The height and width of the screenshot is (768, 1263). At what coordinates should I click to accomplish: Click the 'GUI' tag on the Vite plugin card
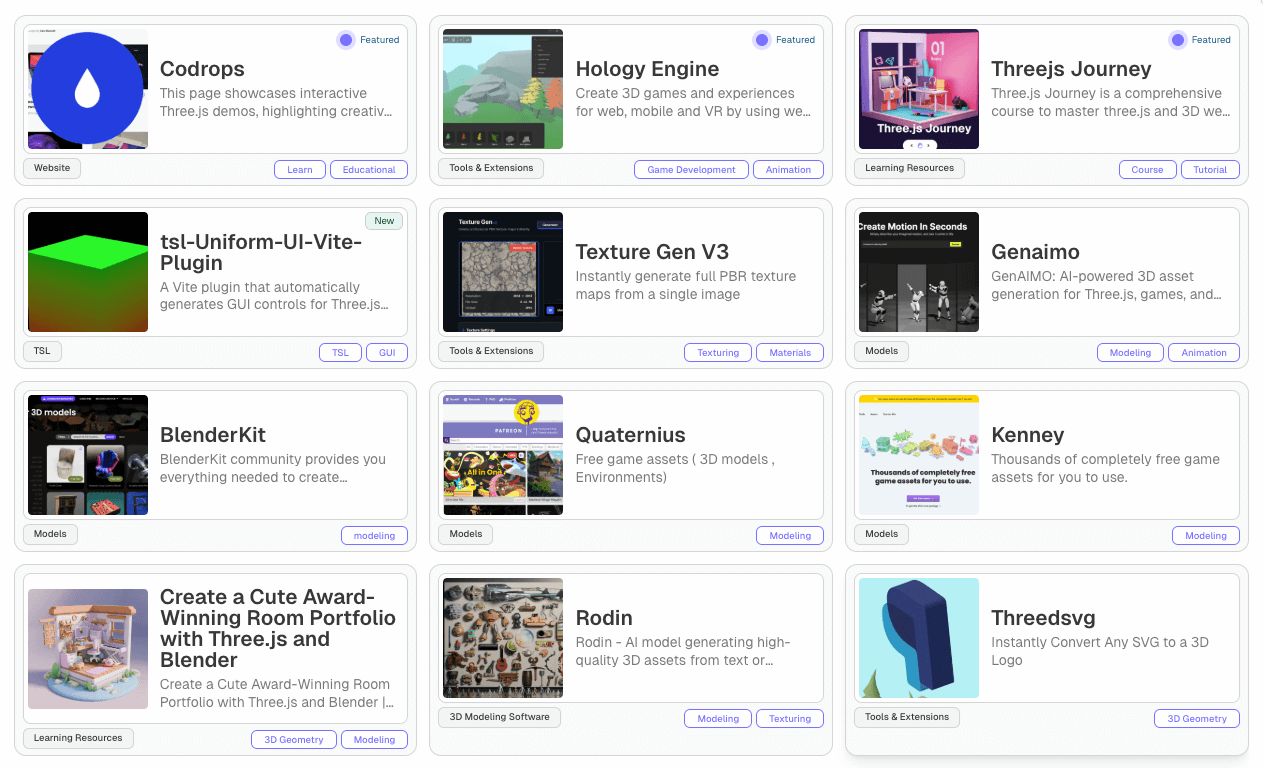[x=387, y=352]
